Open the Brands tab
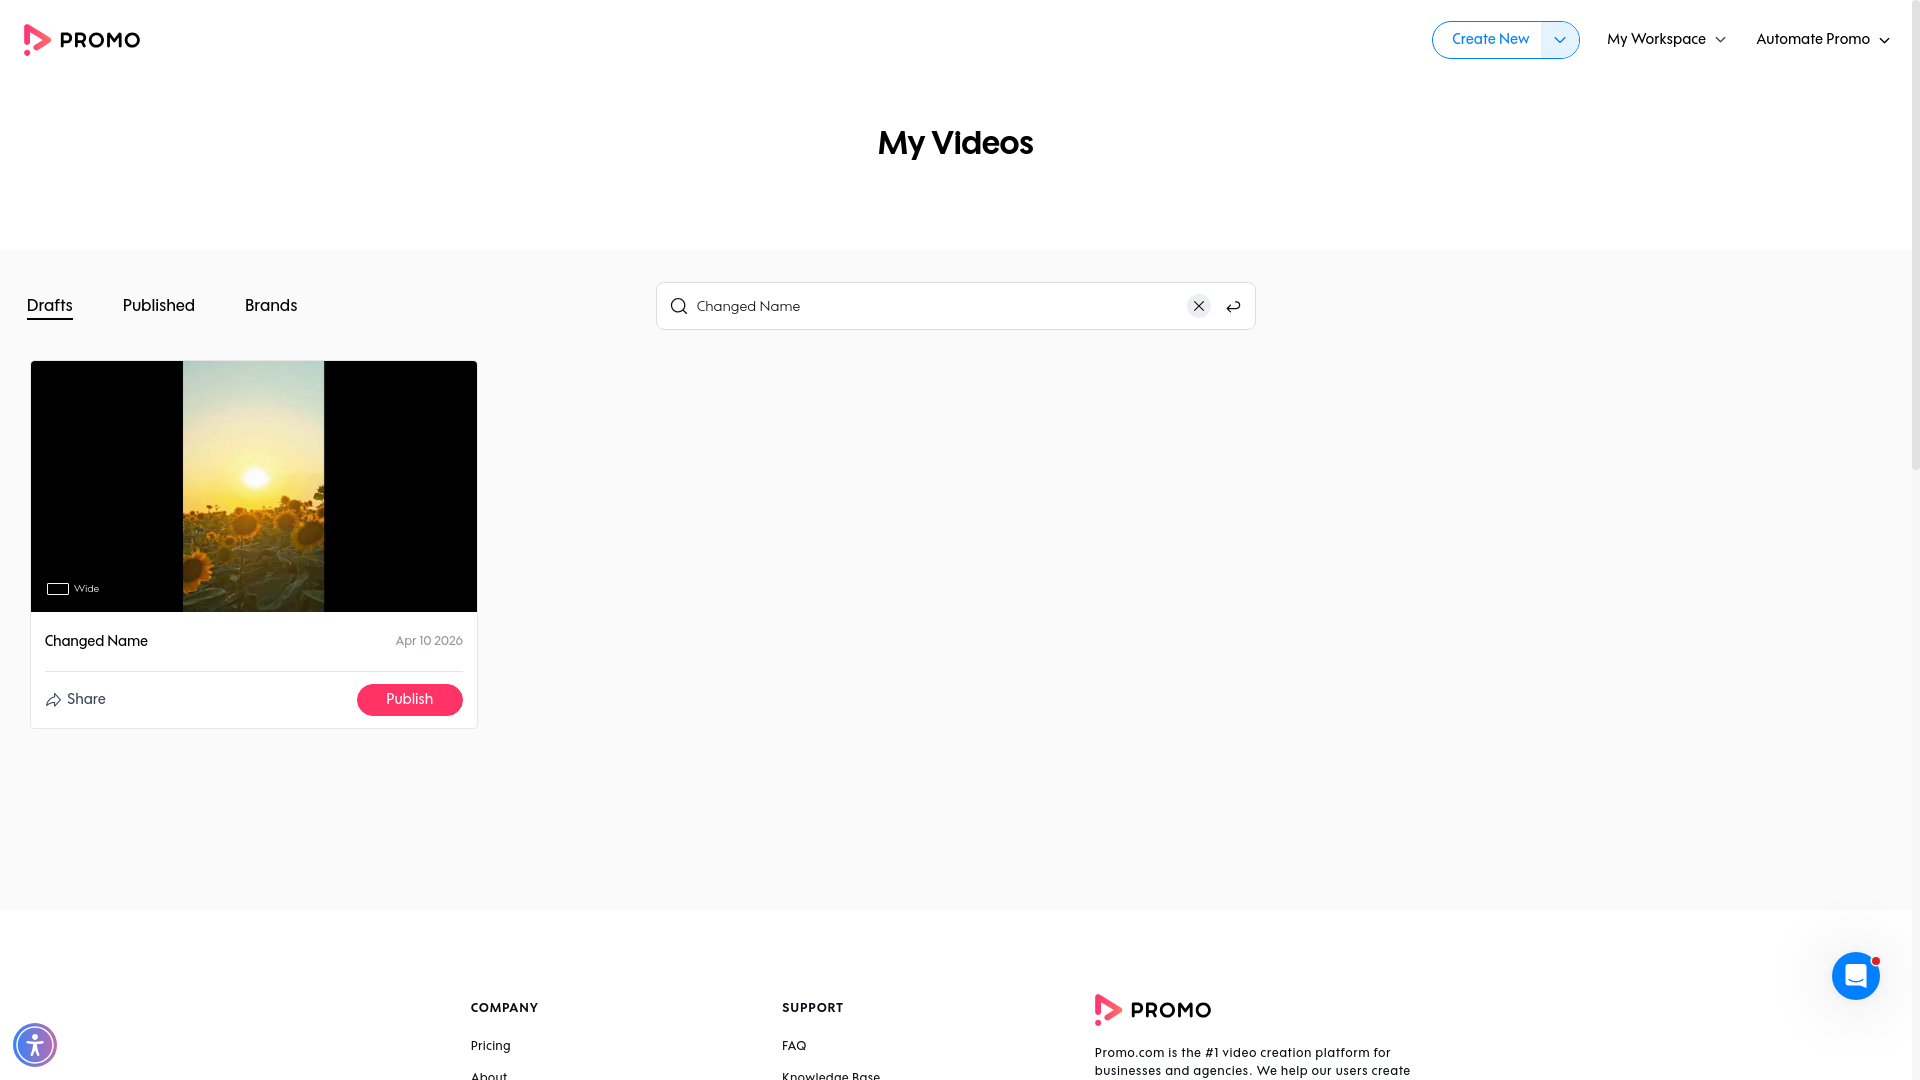The height and width of the screenshot is (1080, 1920). [x=270, y=306]
